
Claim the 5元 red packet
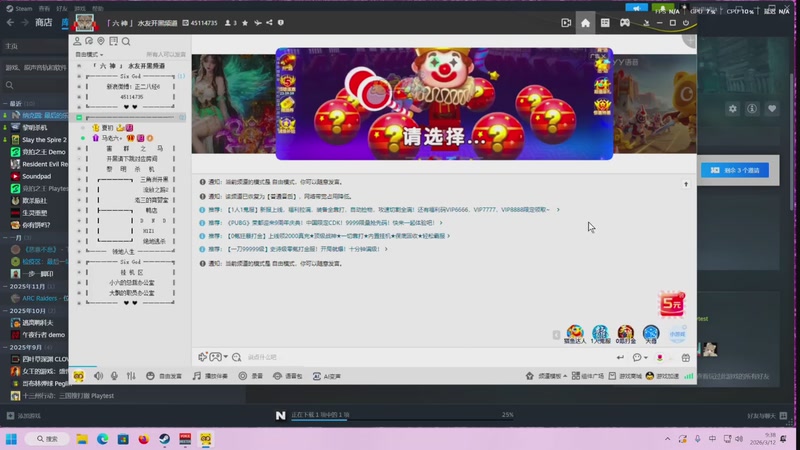point(672,304)
